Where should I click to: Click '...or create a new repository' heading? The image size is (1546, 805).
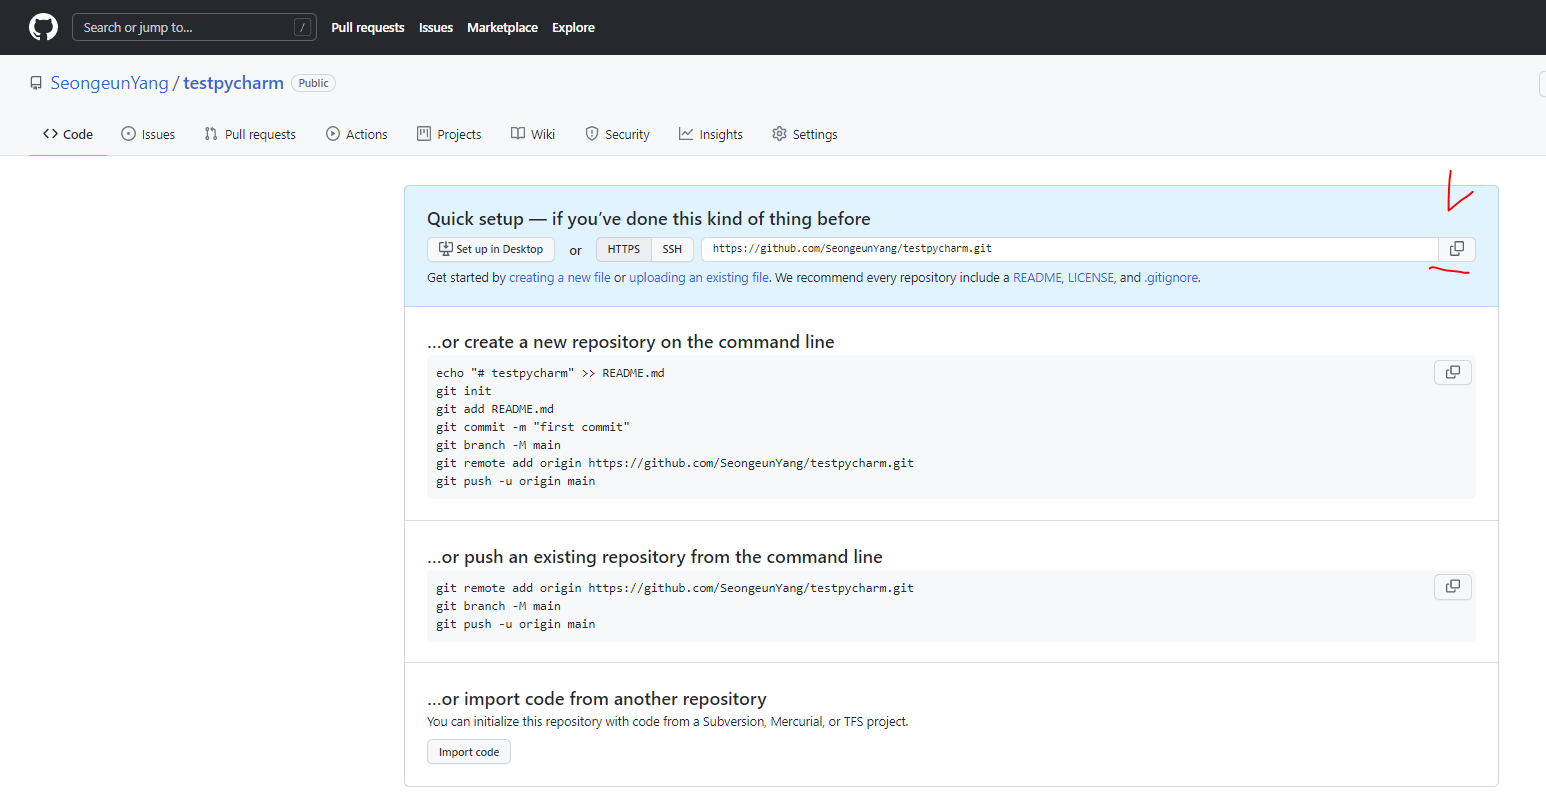pos(631,342)
